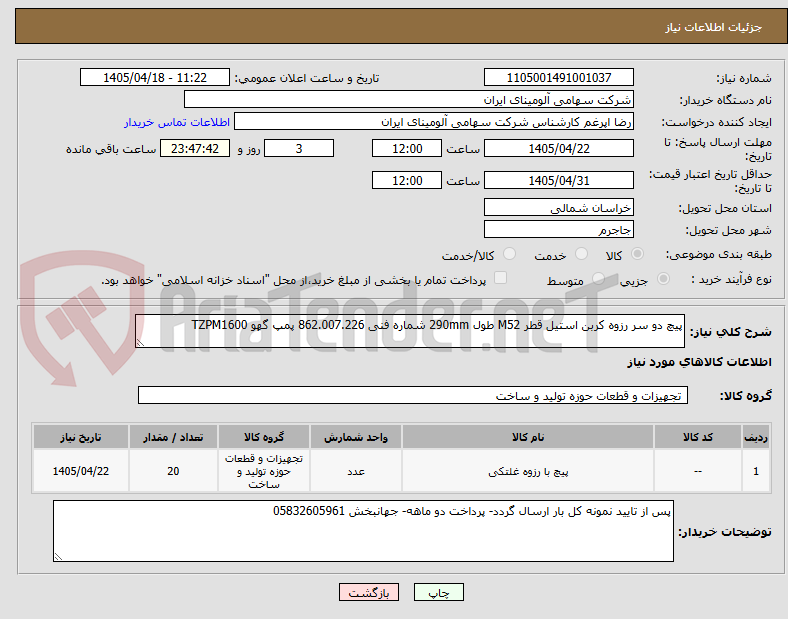Click the response deadline date field 1405/04/22

pyautogui.click(x=558, y=149)
